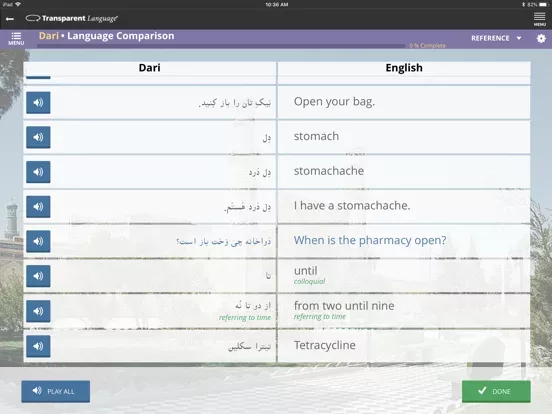Select the "Tetracycline" English text

(x=325, y=345)
